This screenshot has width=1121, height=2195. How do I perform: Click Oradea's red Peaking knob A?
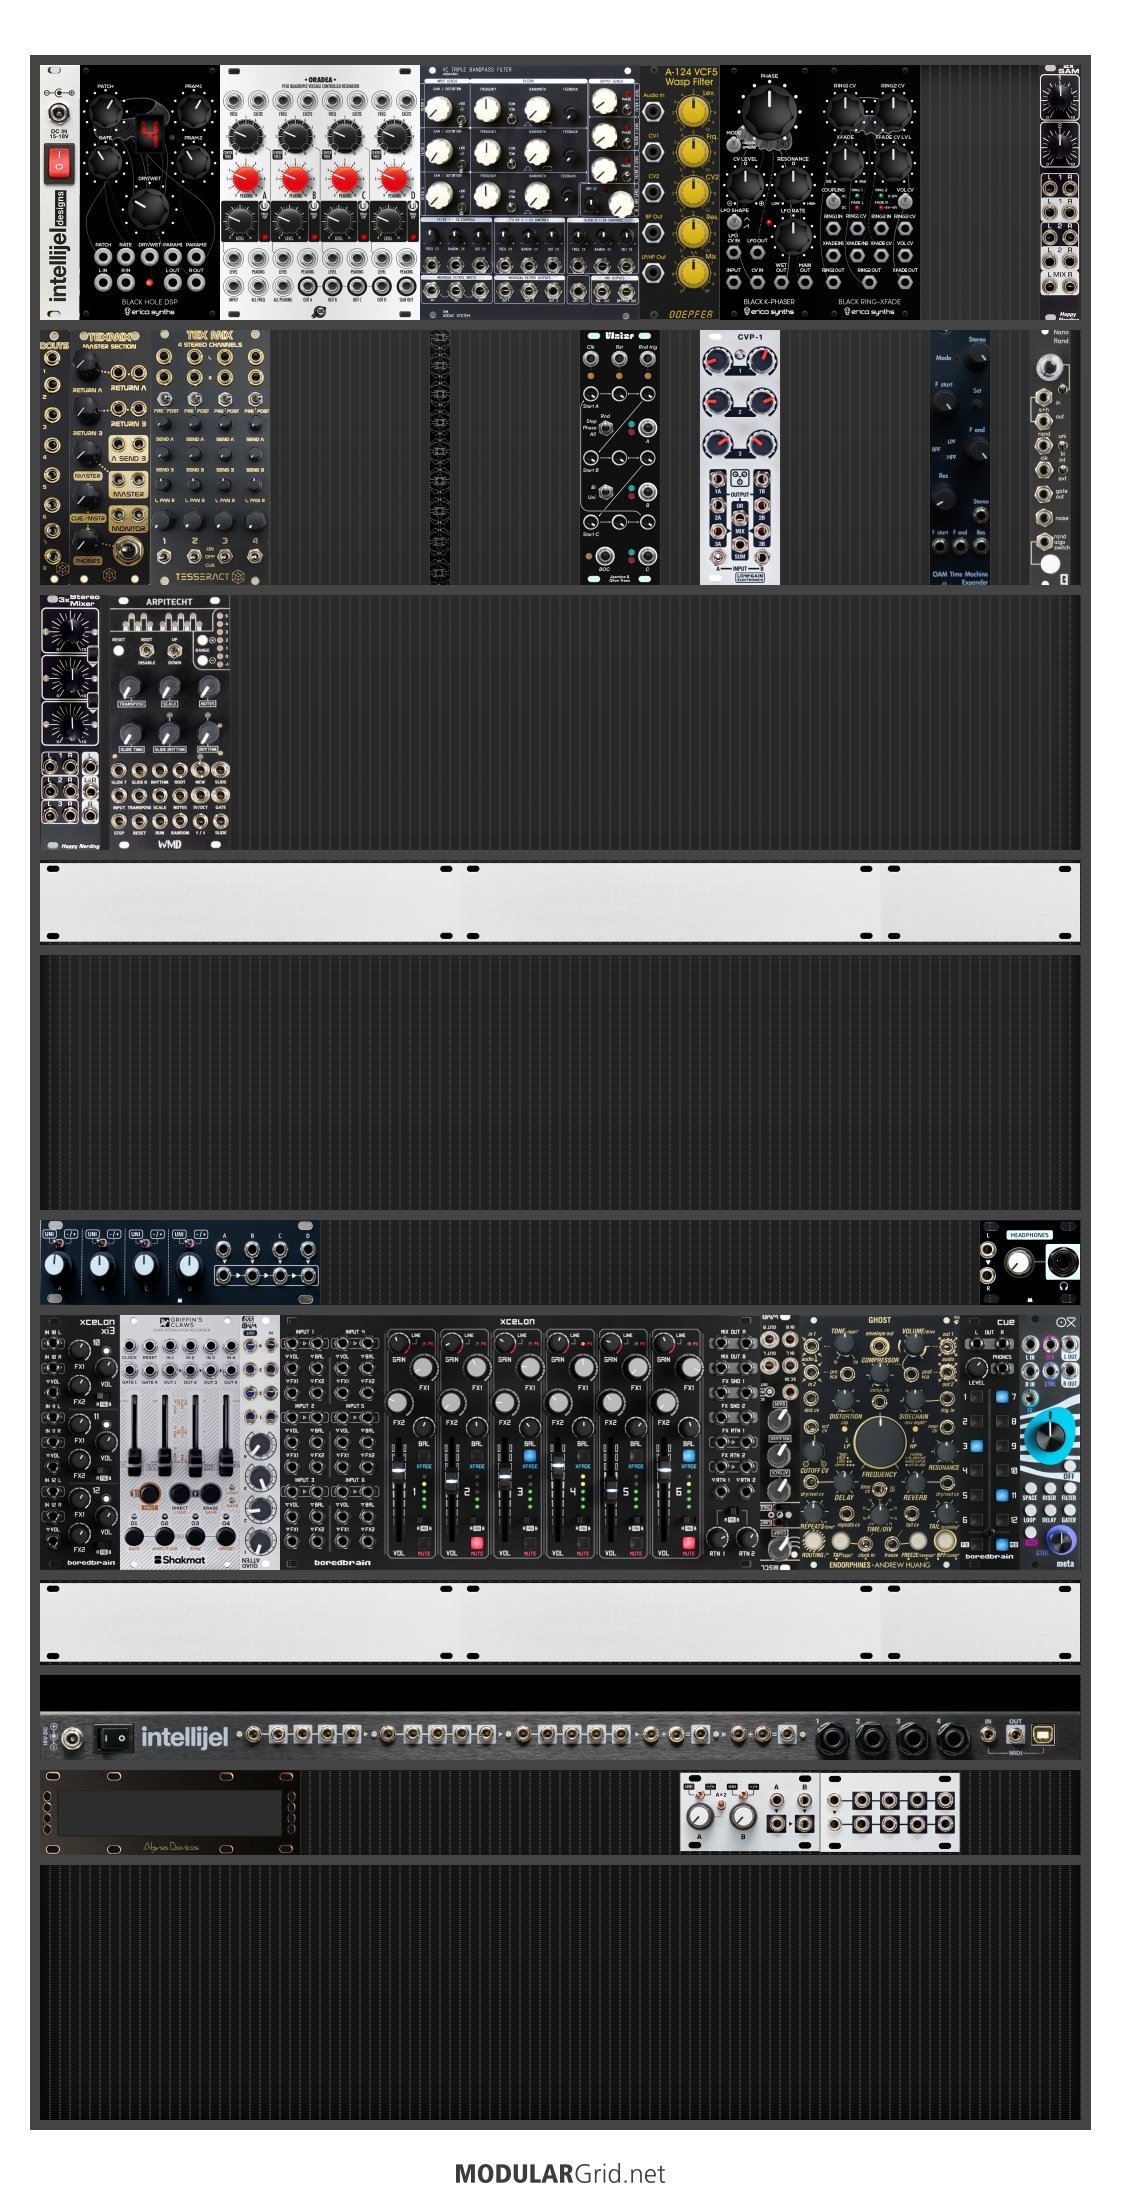coord(245,181)
